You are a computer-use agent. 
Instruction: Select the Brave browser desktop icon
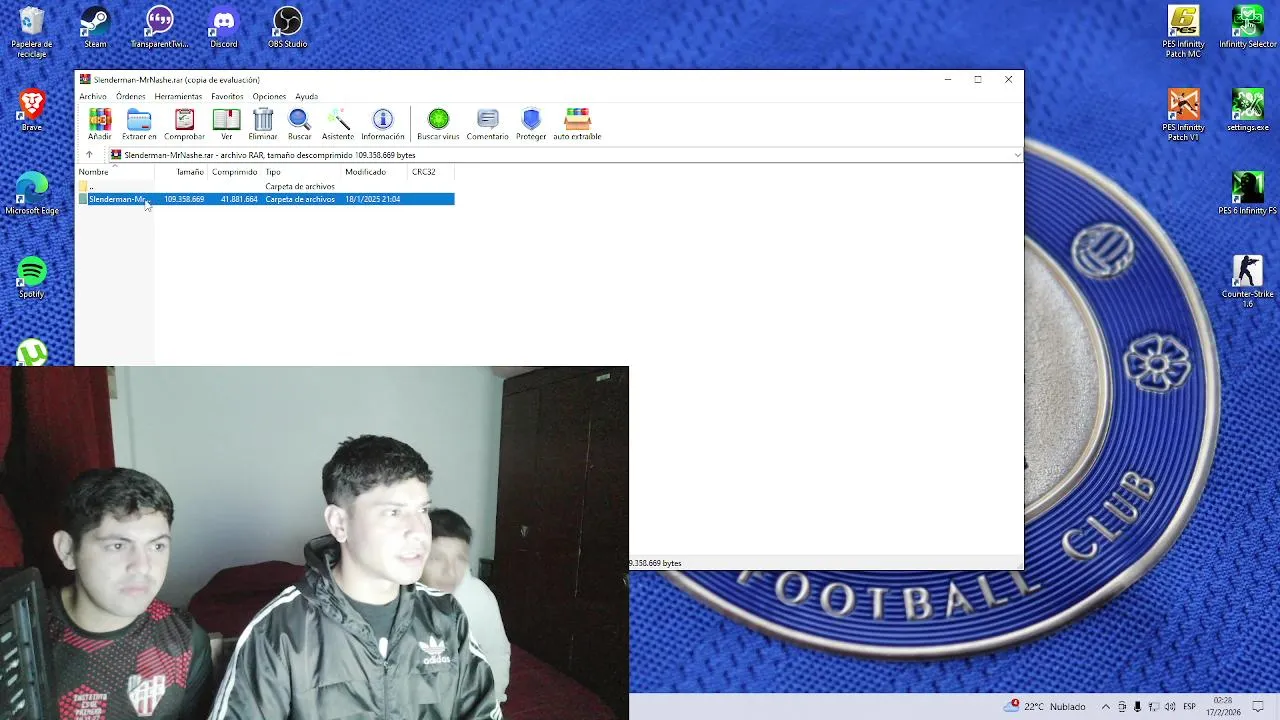click(x=32, y=110)
